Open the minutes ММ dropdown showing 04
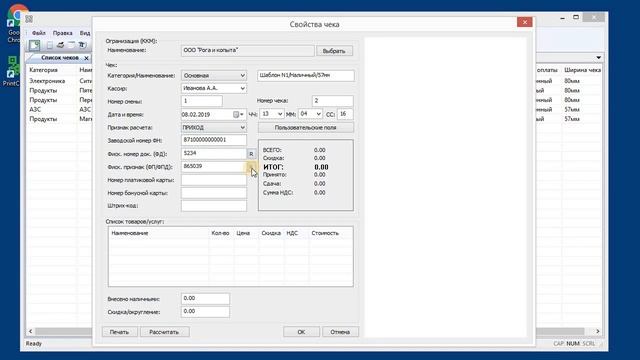 point(310,114)
